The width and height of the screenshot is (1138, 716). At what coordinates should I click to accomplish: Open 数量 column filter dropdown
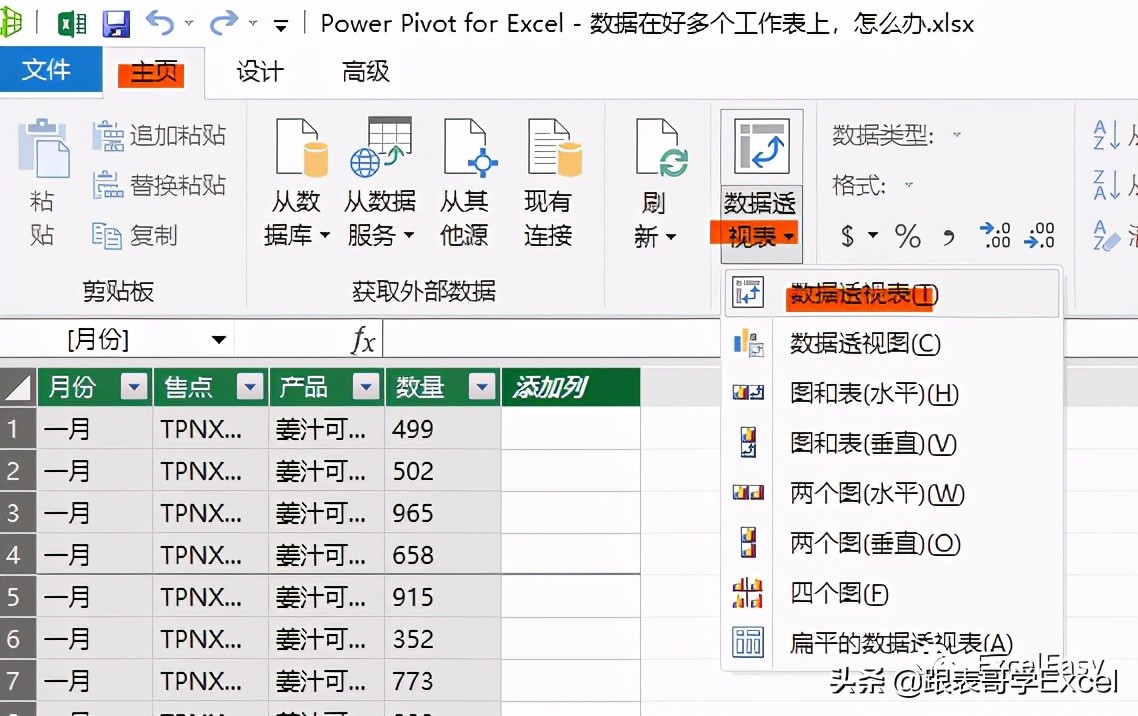coord(482,387)
